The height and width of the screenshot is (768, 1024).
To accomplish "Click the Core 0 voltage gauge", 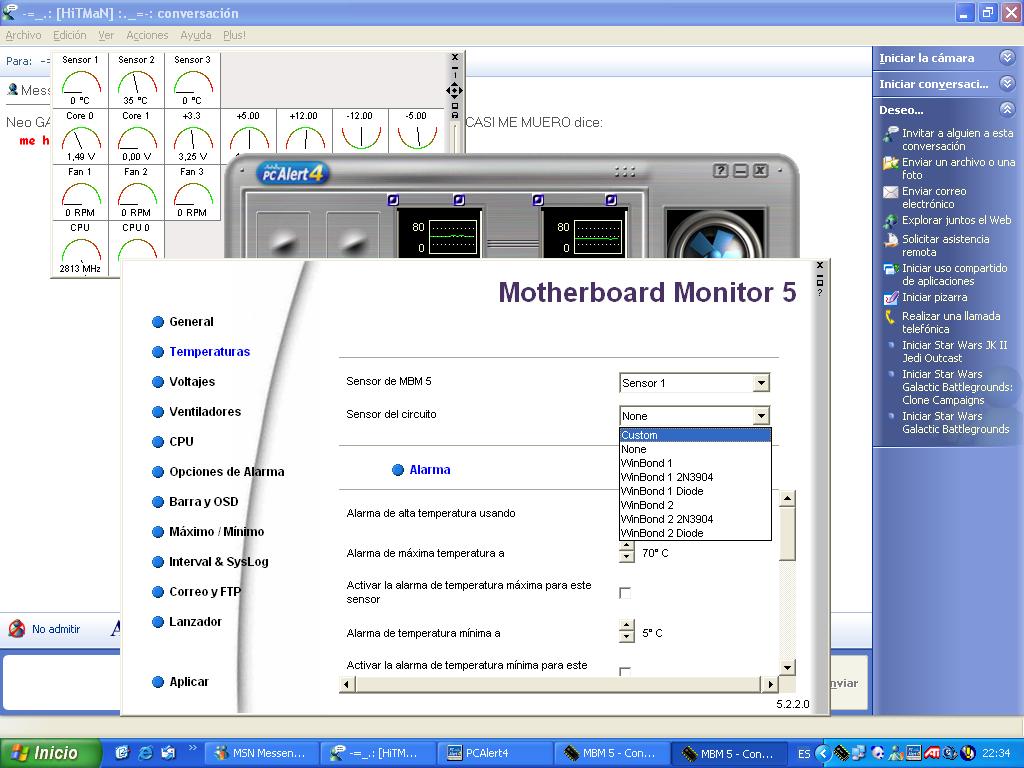I will pyautogui.click(x=80, y=136).
